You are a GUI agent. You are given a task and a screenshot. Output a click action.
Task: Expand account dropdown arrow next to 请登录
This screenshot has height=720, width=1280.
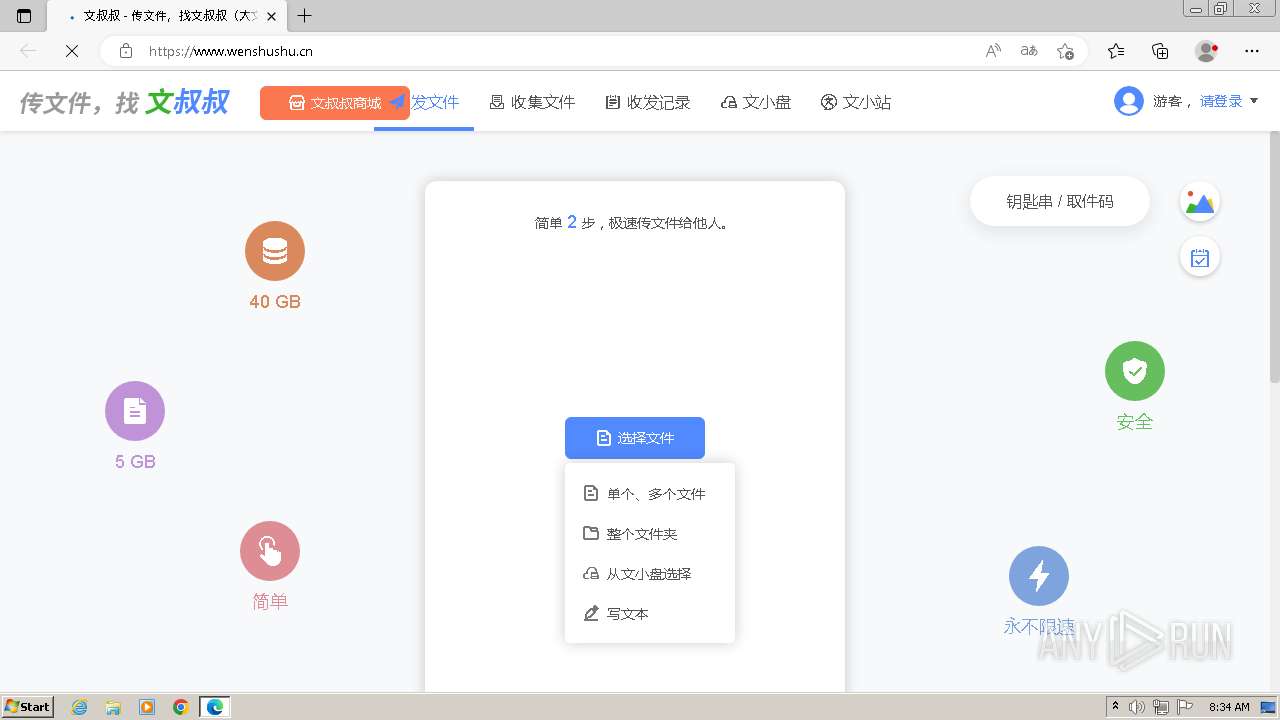pos(1254,101)
